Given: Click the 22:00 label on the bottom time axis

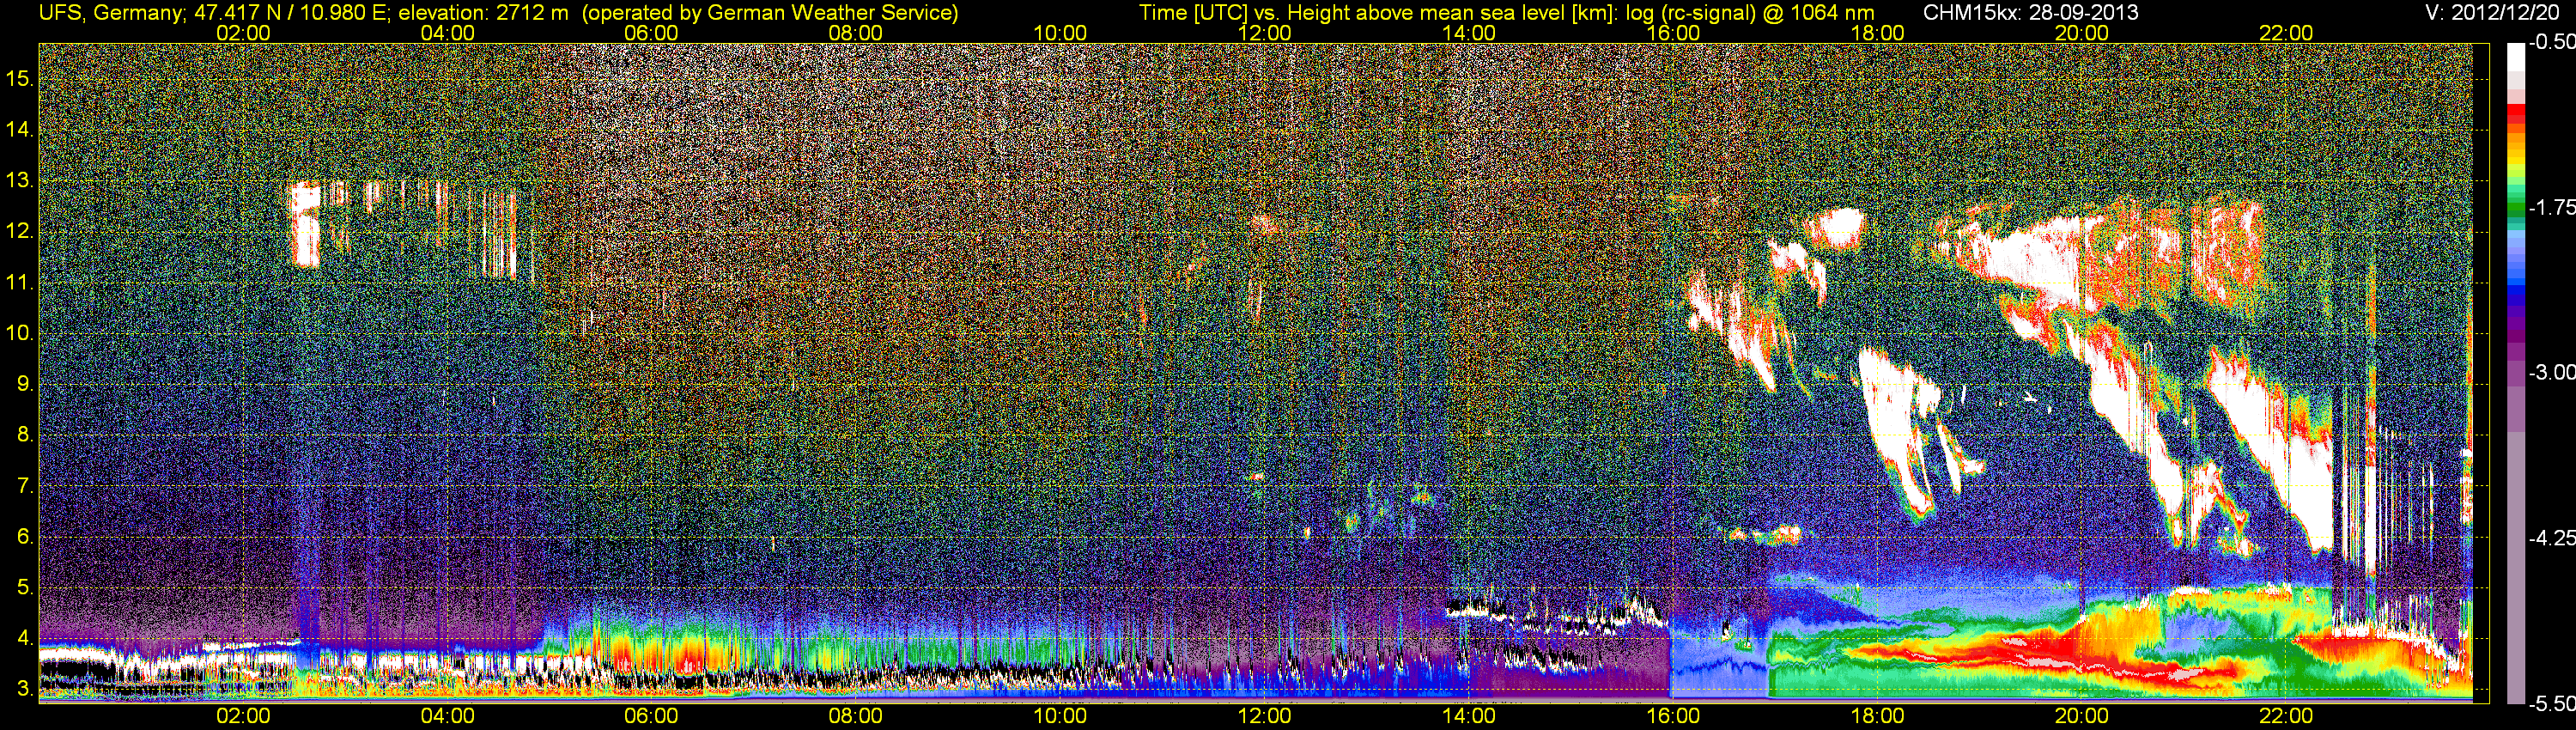Looking at the screenshot, I should click(2286, 716).
